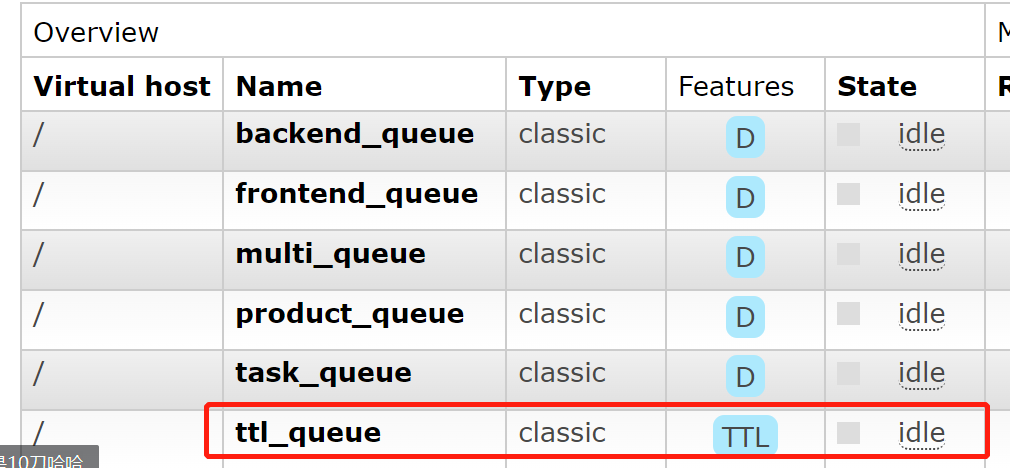Viewport: 1010px width, 468px height.
Task: Open the product_queue queue link
Action: [350, 314]
